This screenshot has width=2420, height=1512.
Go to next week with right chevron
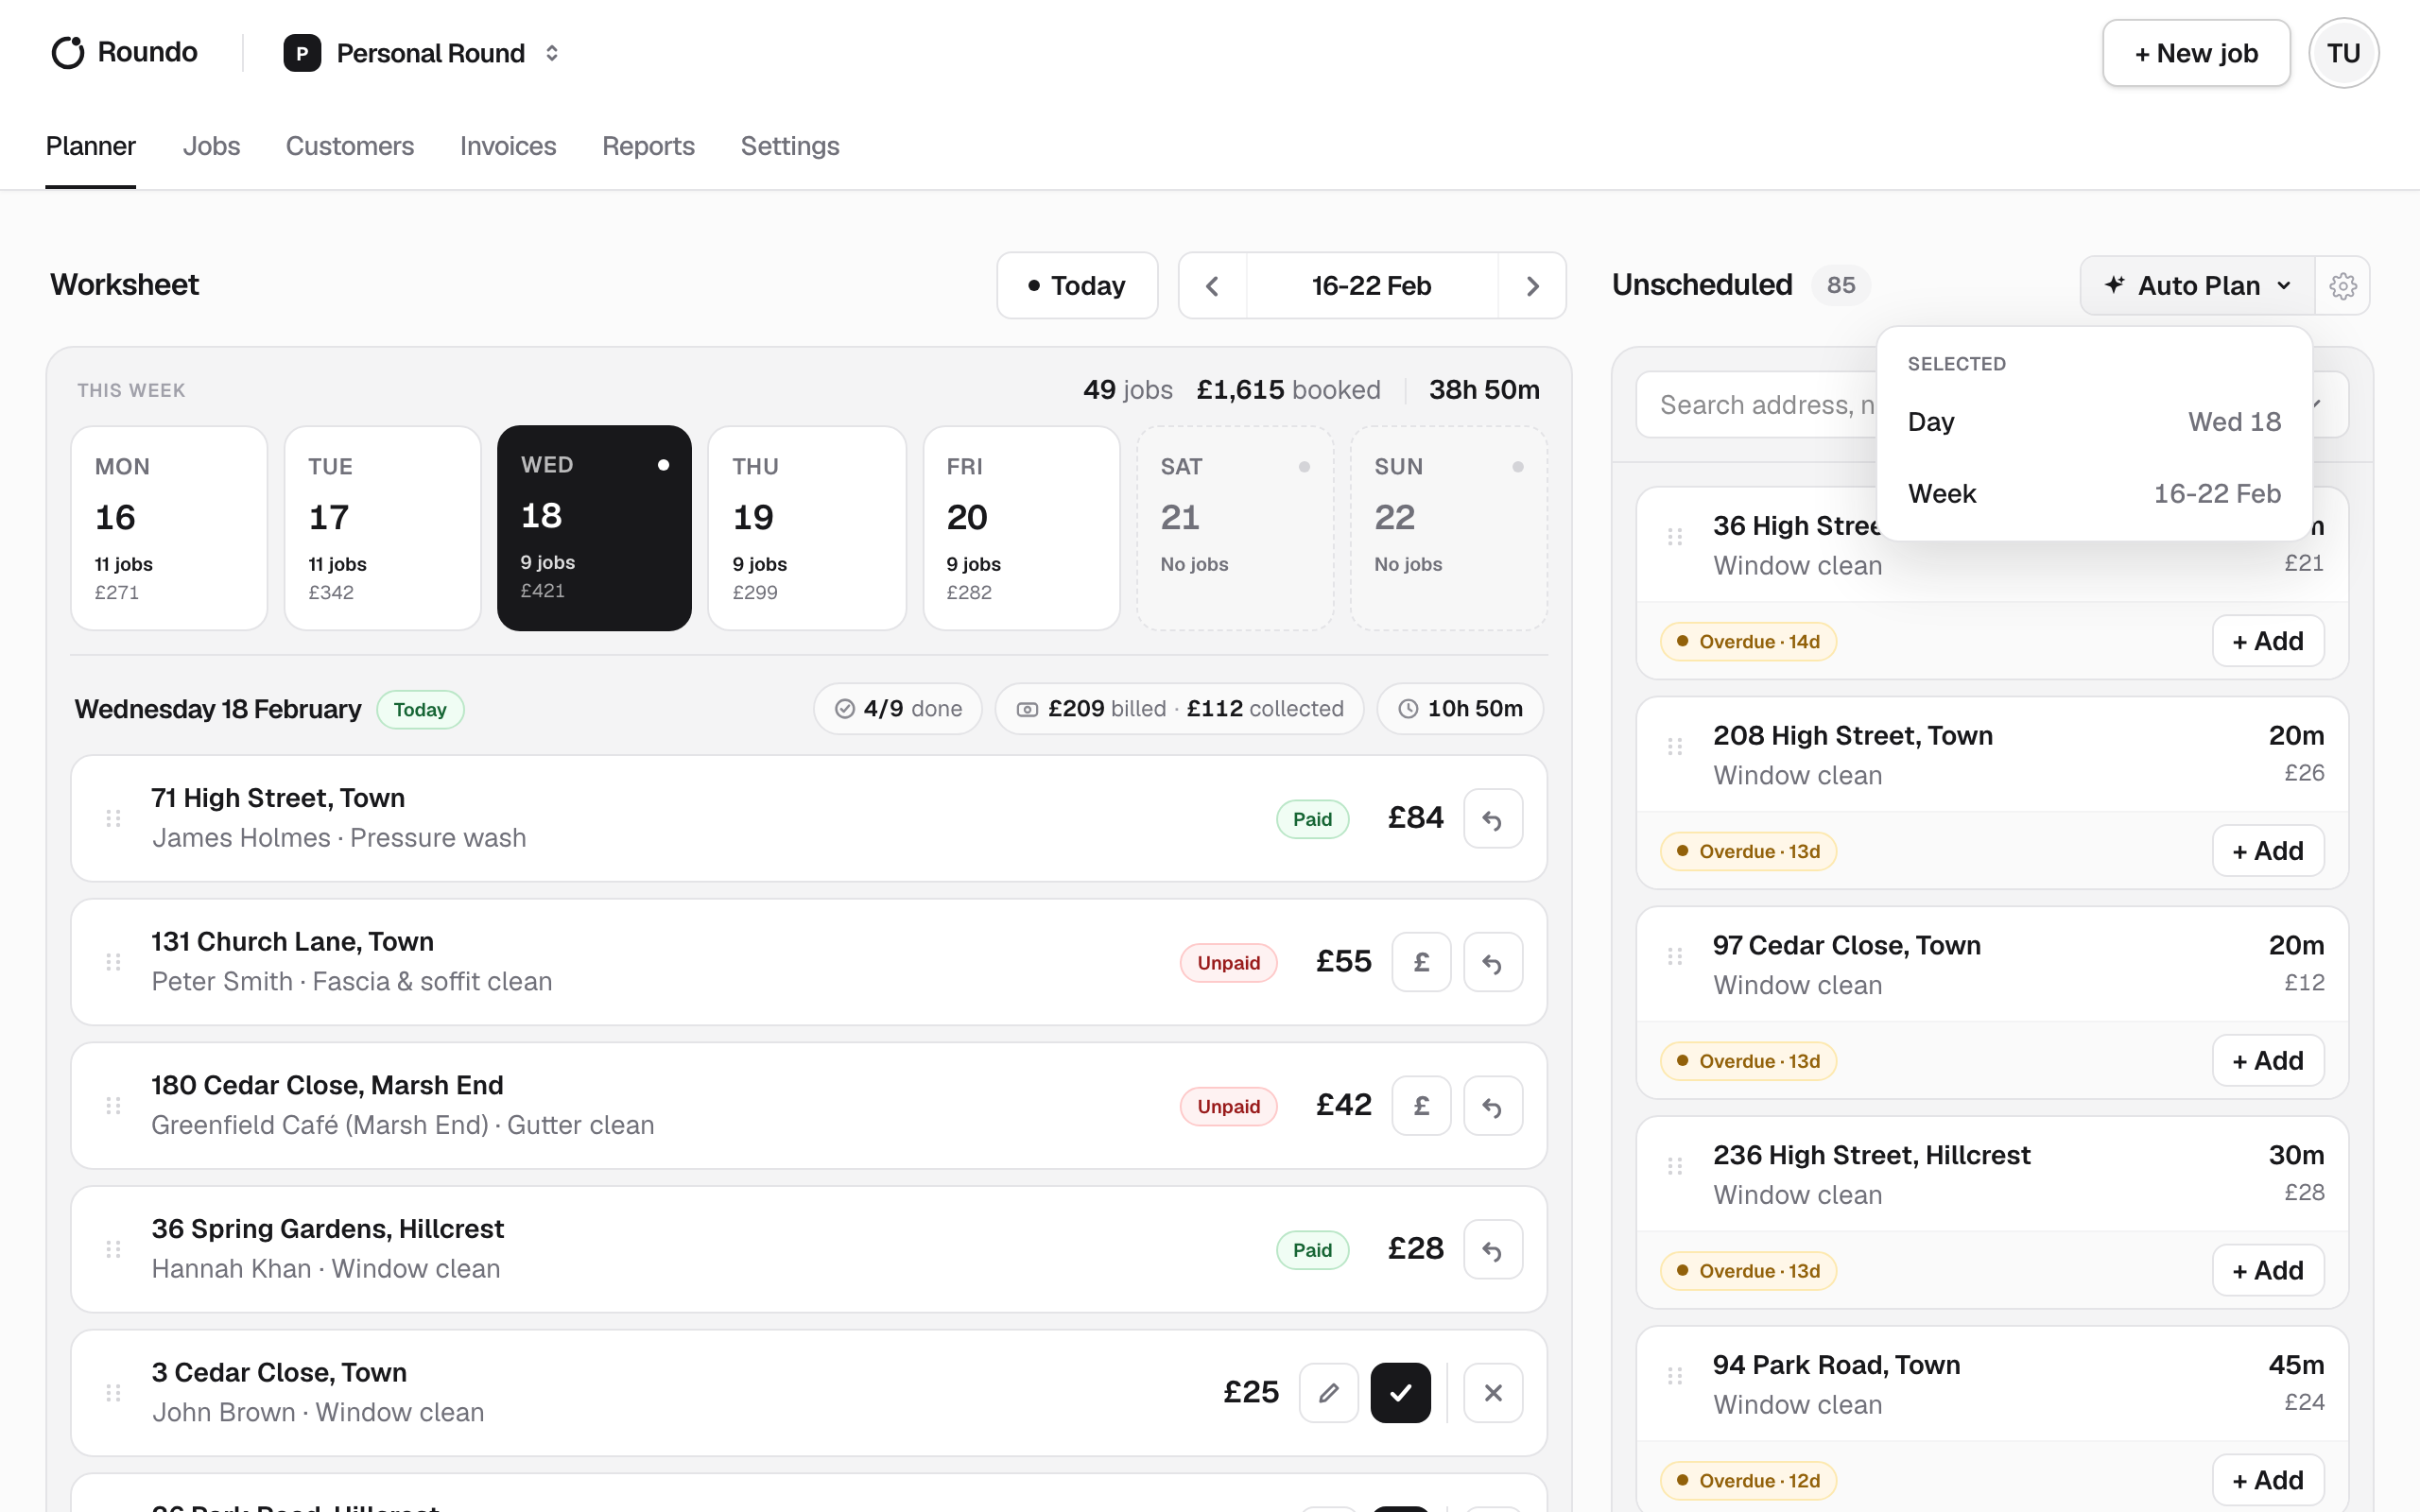tap(1532, 286)
